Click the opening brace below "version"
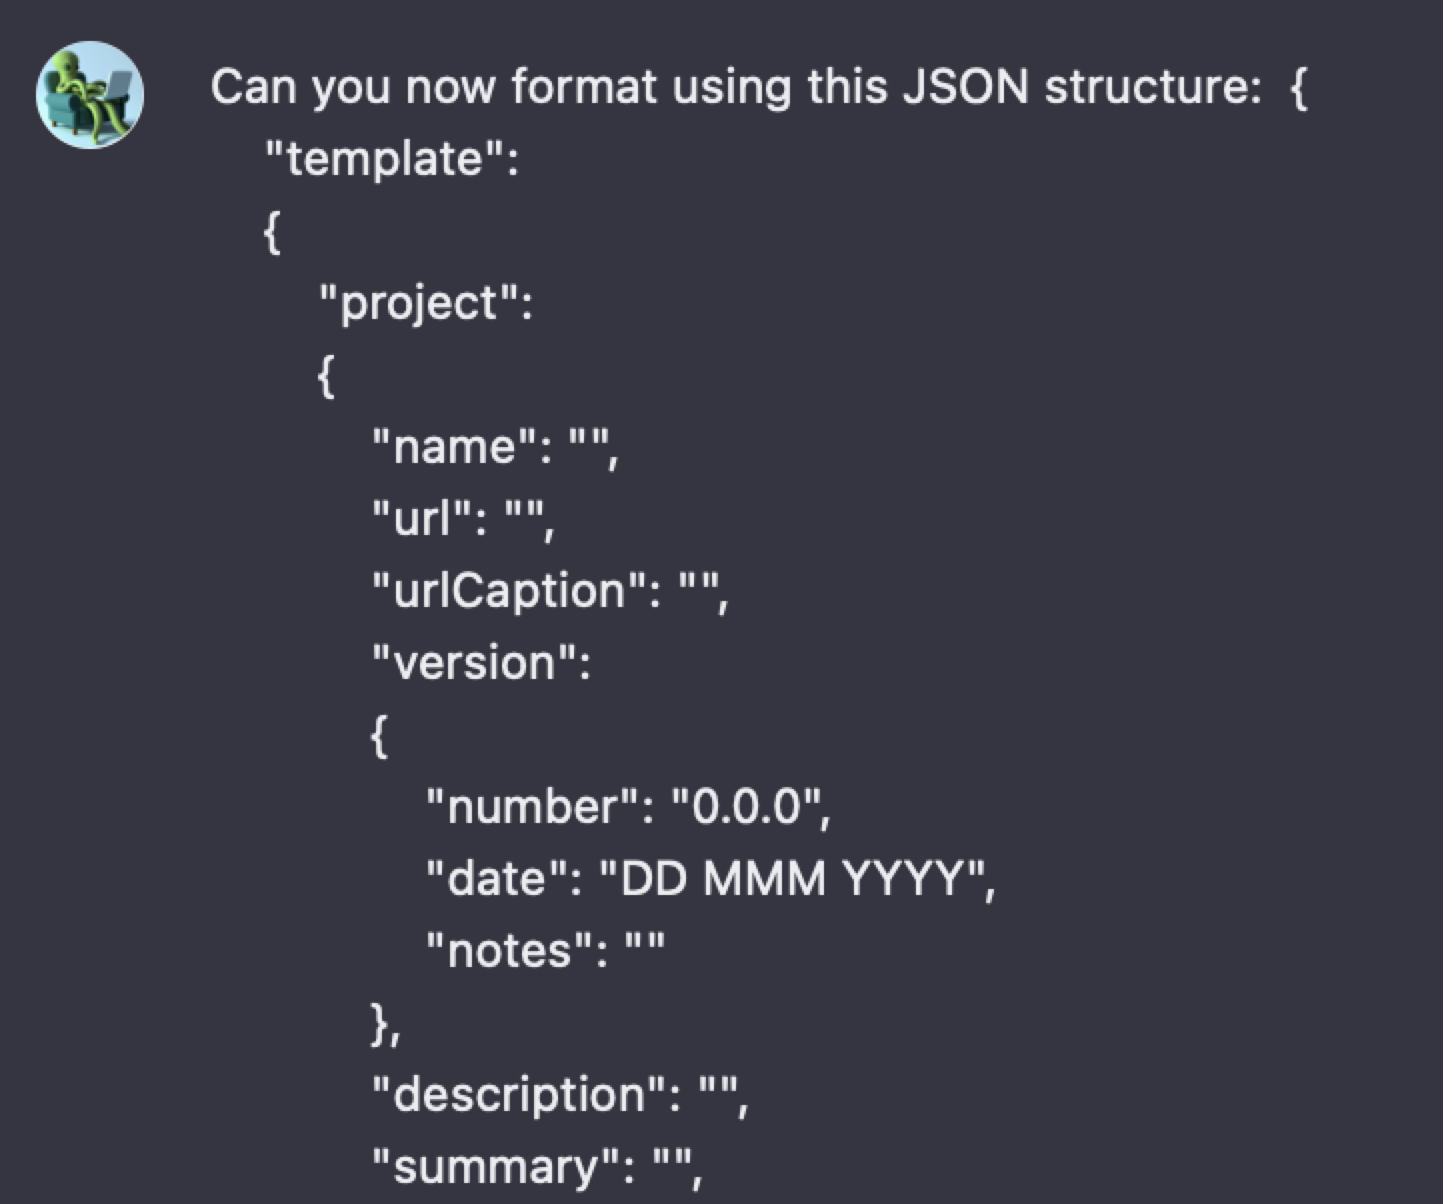This screenshot has height=1204, width=1443. [379, 737]
